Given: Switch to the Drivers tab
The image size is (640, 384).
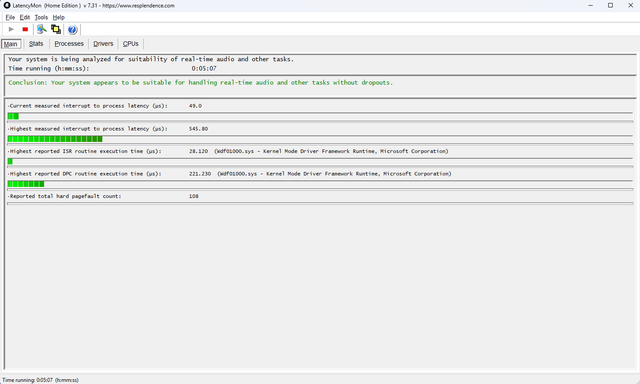Looking at the screenshot, I should (103, 44).
